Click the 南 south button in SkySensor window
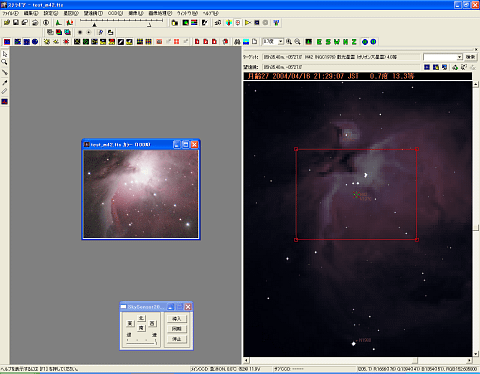Screen dimensions: 480x374 [141, 328]
